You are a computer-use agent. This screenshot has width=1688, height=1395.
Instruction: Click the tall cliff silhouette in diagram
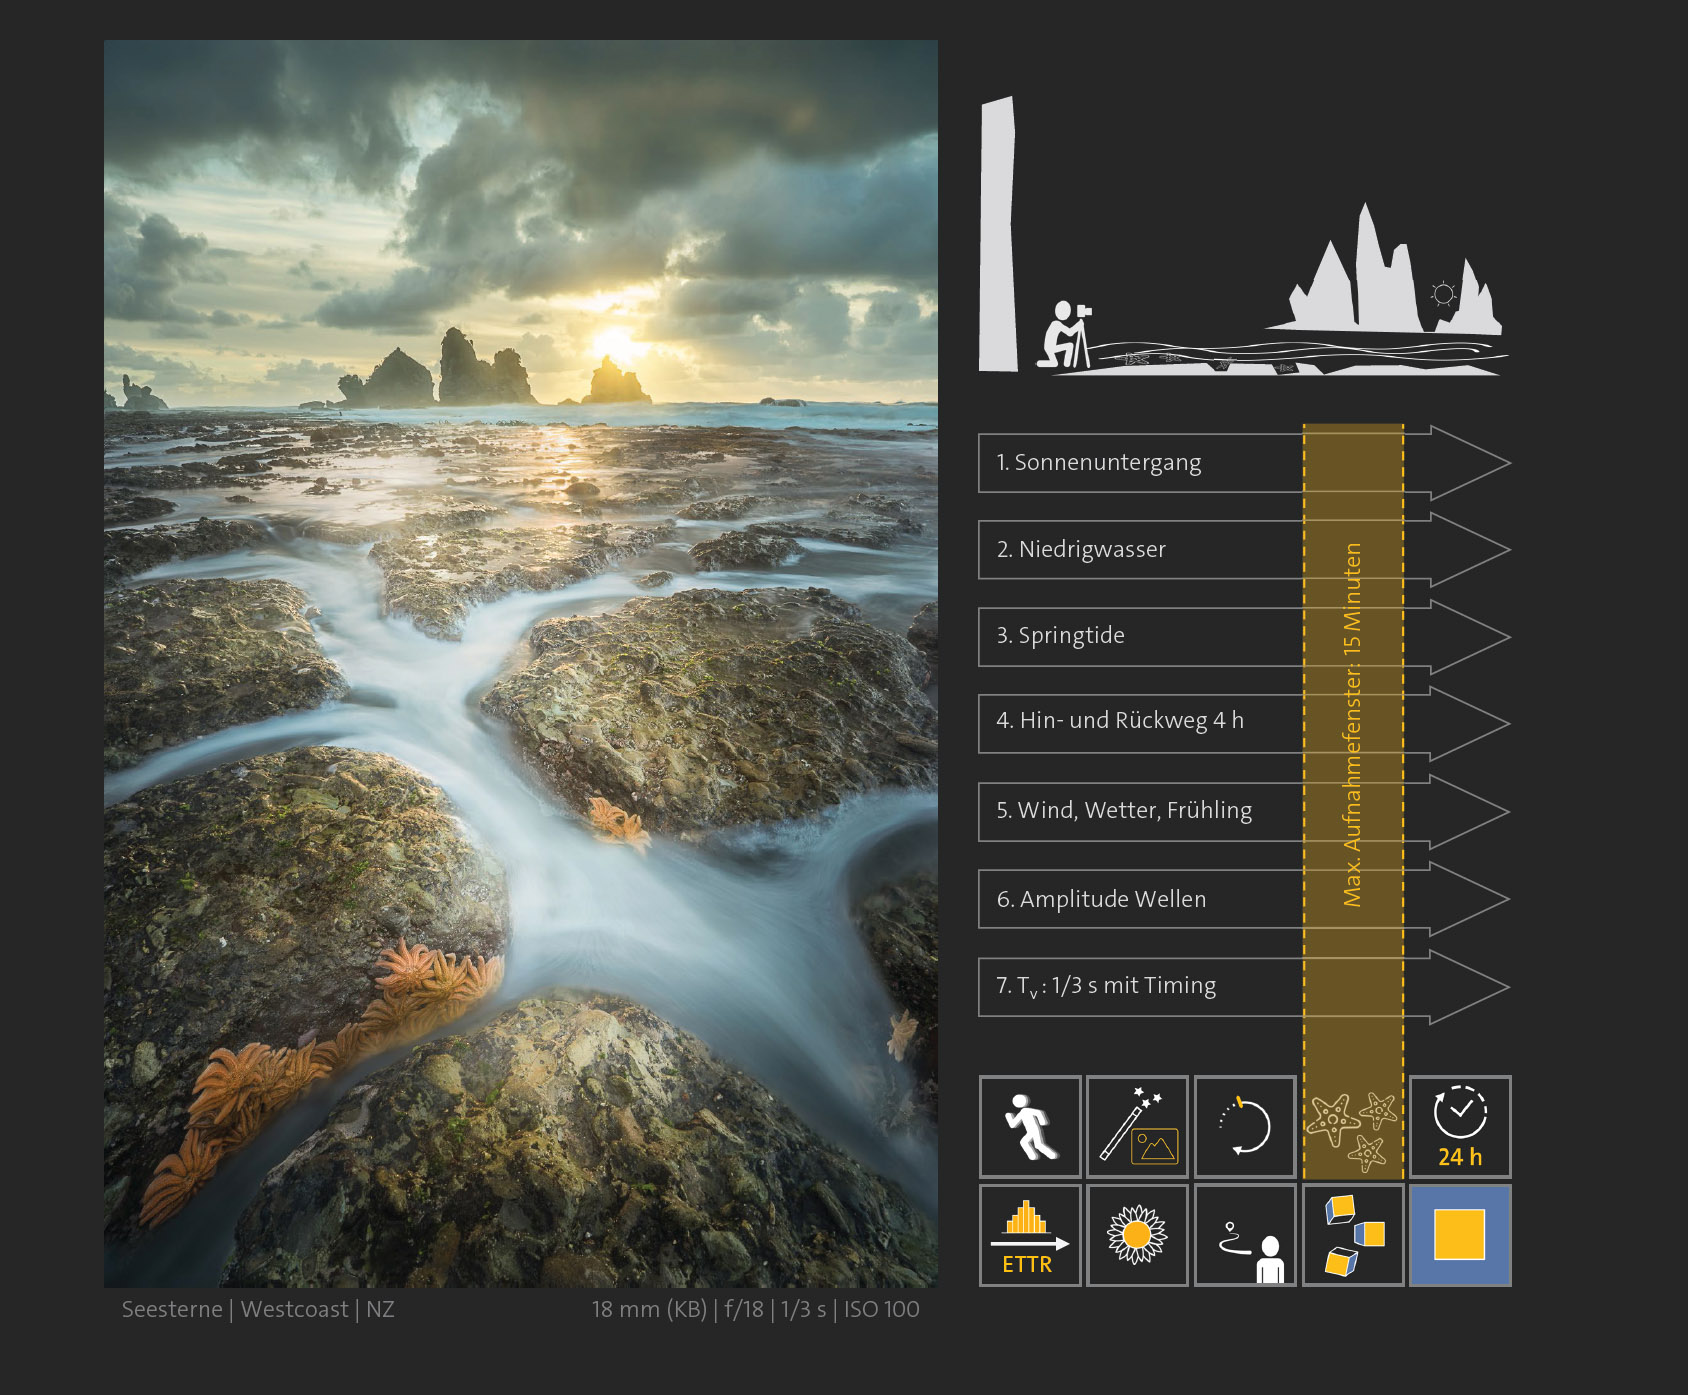click(x=998, y=234)
